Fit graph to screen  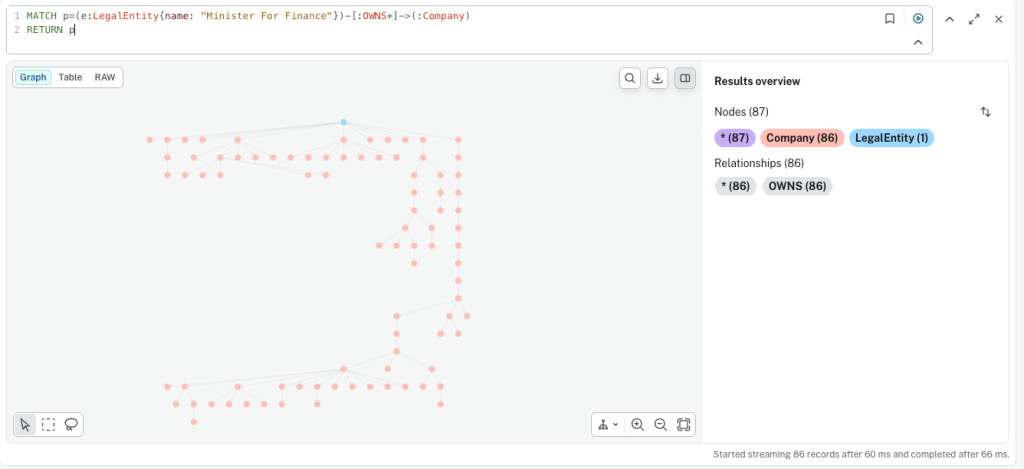[683, 424]
